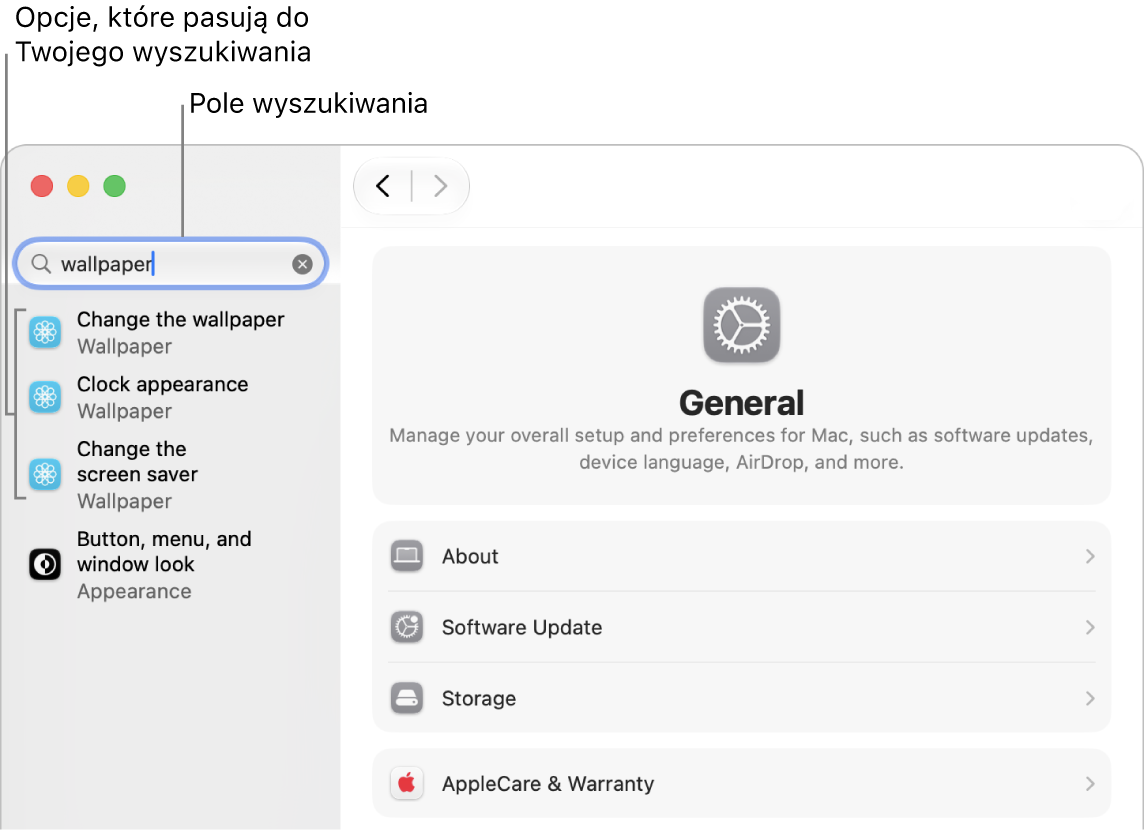Click the large General gear icon
Viewport: 1144px width, 830px height.
(x=741, y=325)
